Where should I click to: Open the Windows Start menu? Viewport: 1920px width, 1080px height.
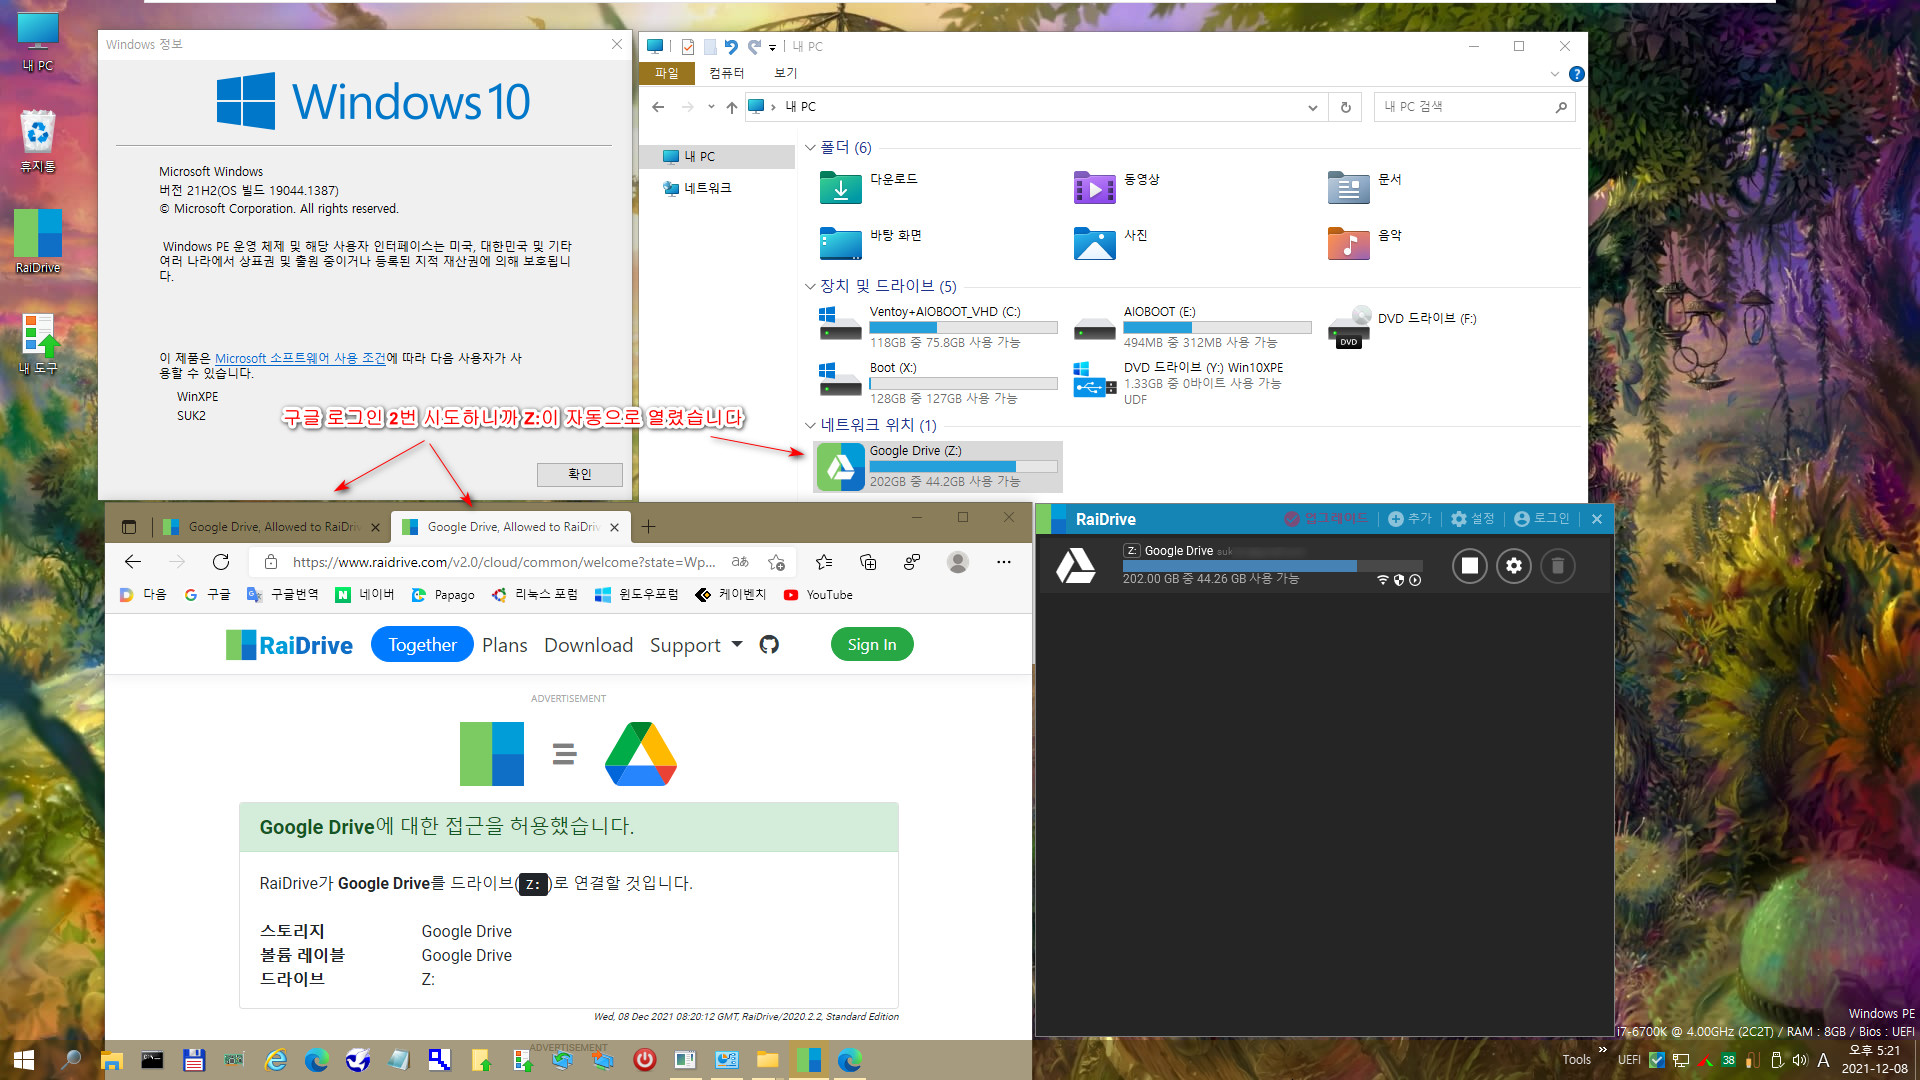pos(24,1060)
